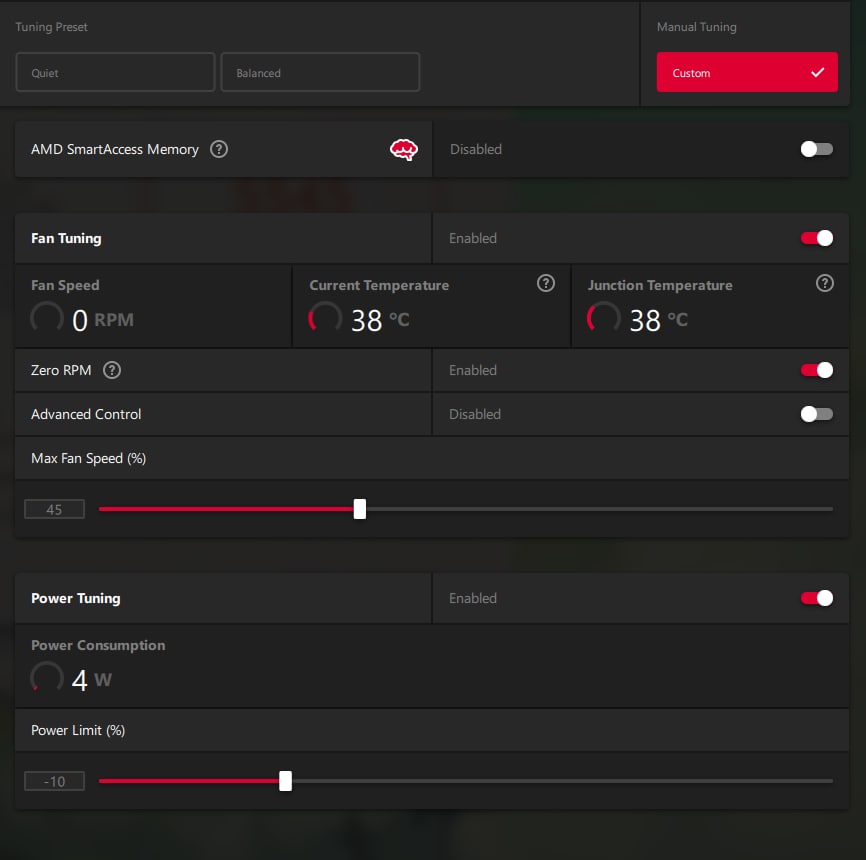Disable the Fan Tuning toggle
Screen dimensions: 866x860
[817, 238]
